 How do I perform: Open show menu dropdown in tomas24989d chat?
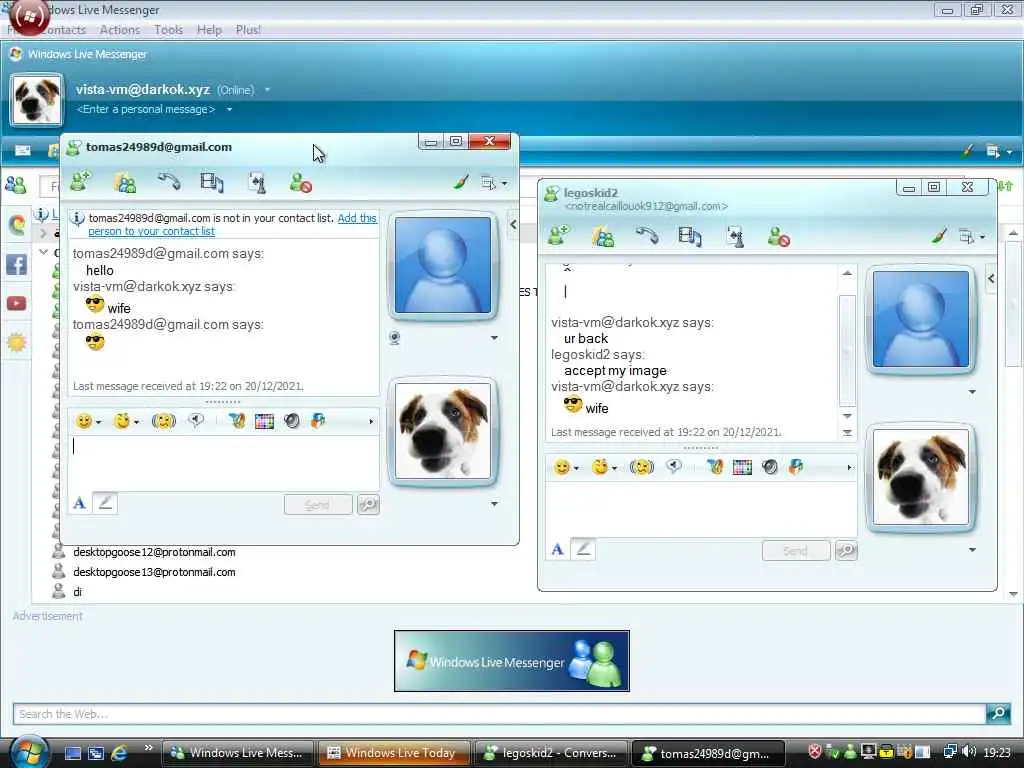(494, 183)
